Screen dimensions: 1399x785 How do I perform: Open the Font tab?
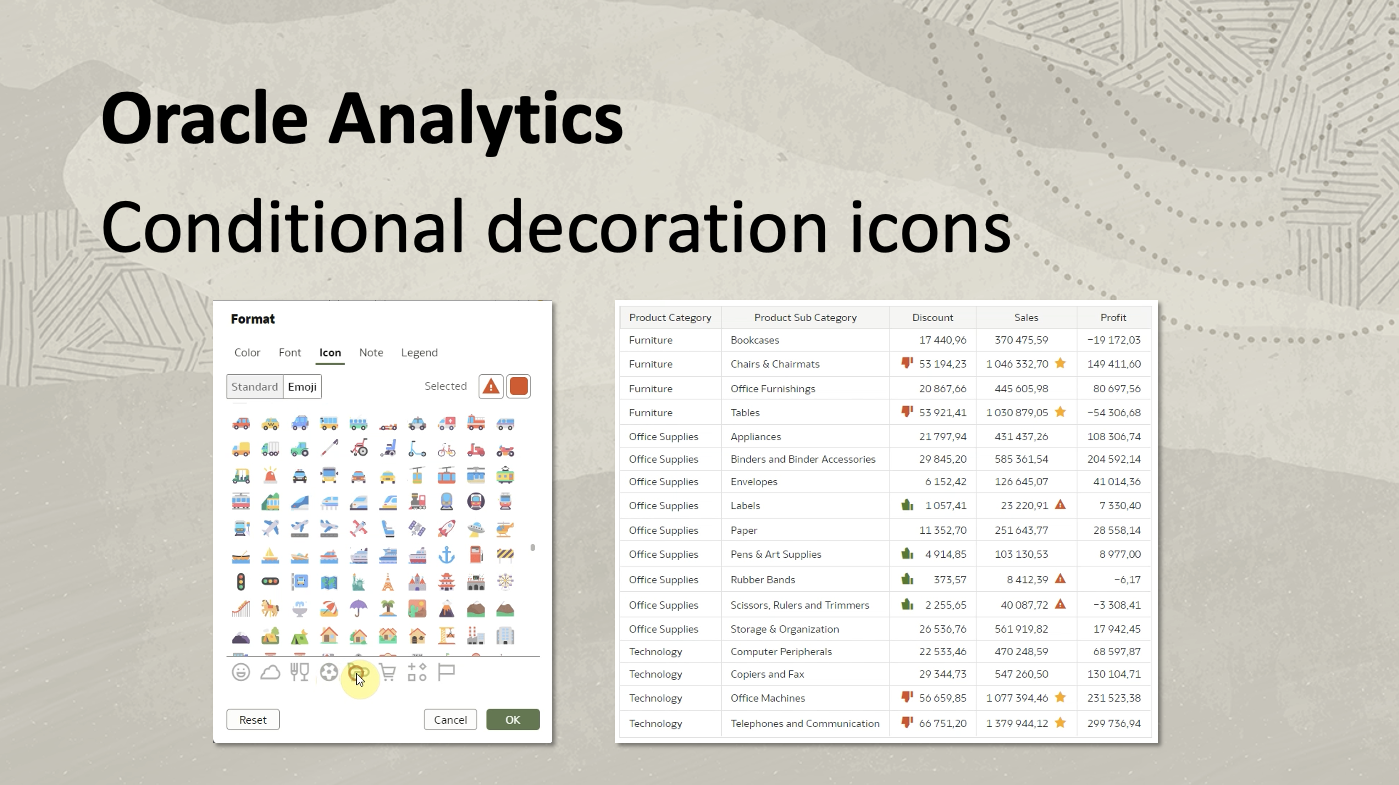290,352
